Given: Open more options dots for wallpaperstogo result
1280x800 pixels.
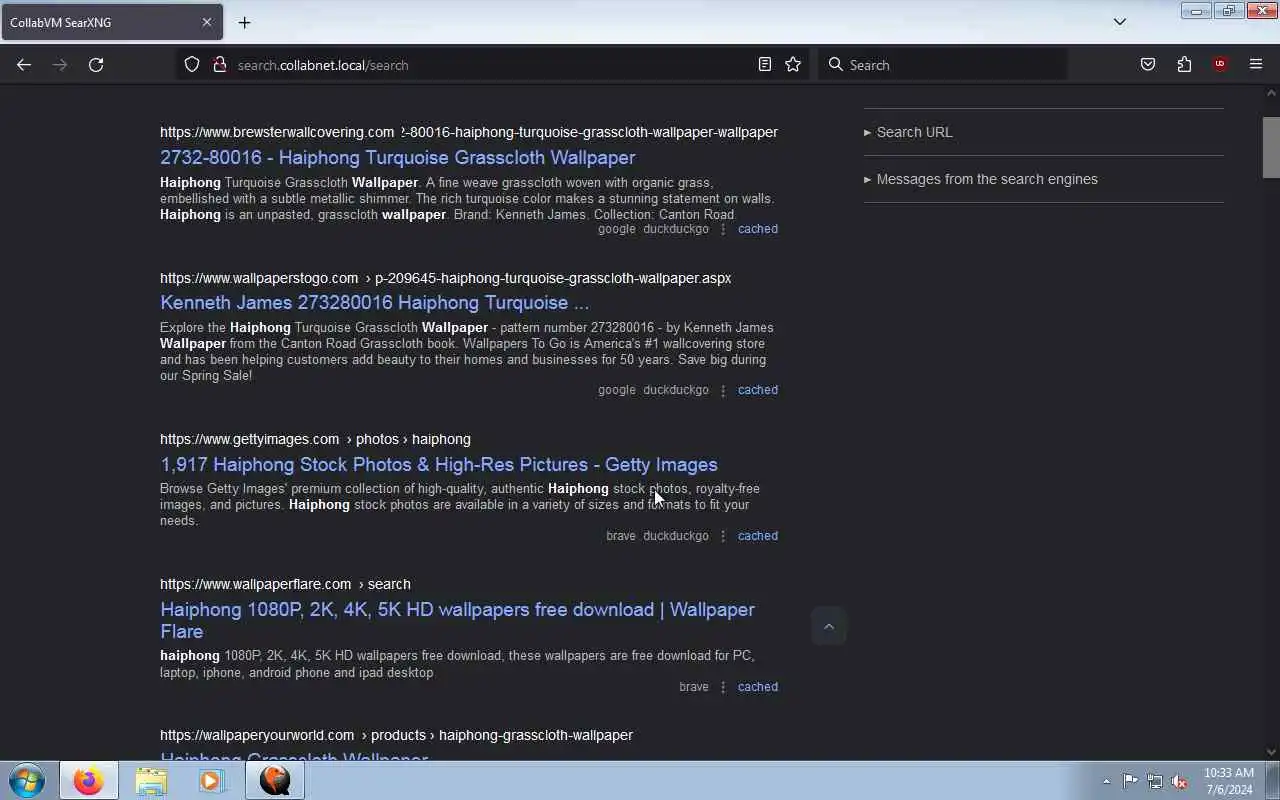Looking at the screenshot, I should click(x=723, y=390).
